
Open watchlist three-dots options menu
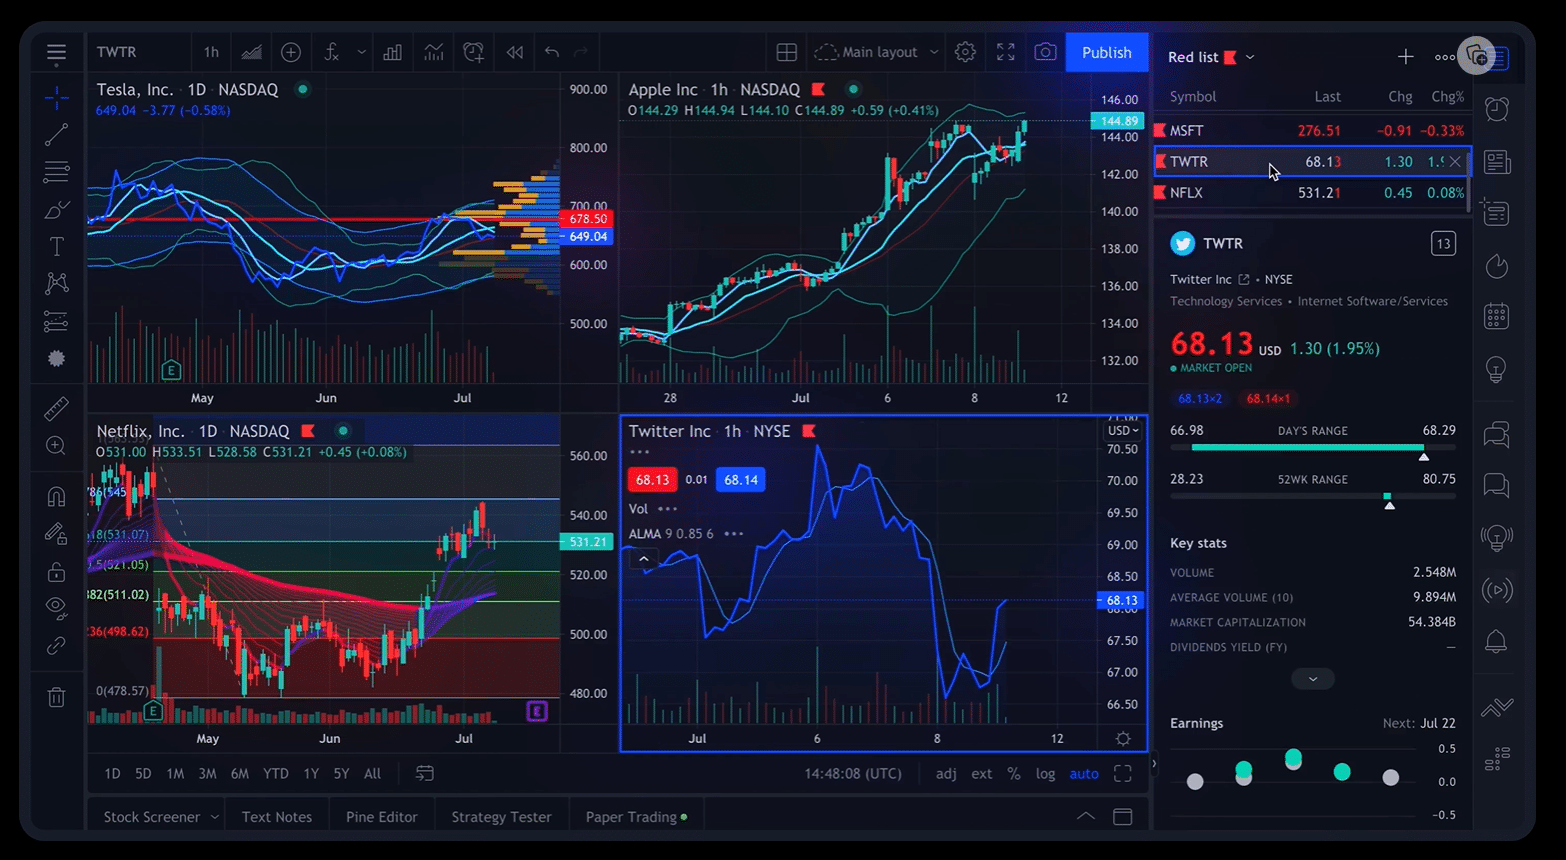pyautogui.click(x=1444, y=57)
